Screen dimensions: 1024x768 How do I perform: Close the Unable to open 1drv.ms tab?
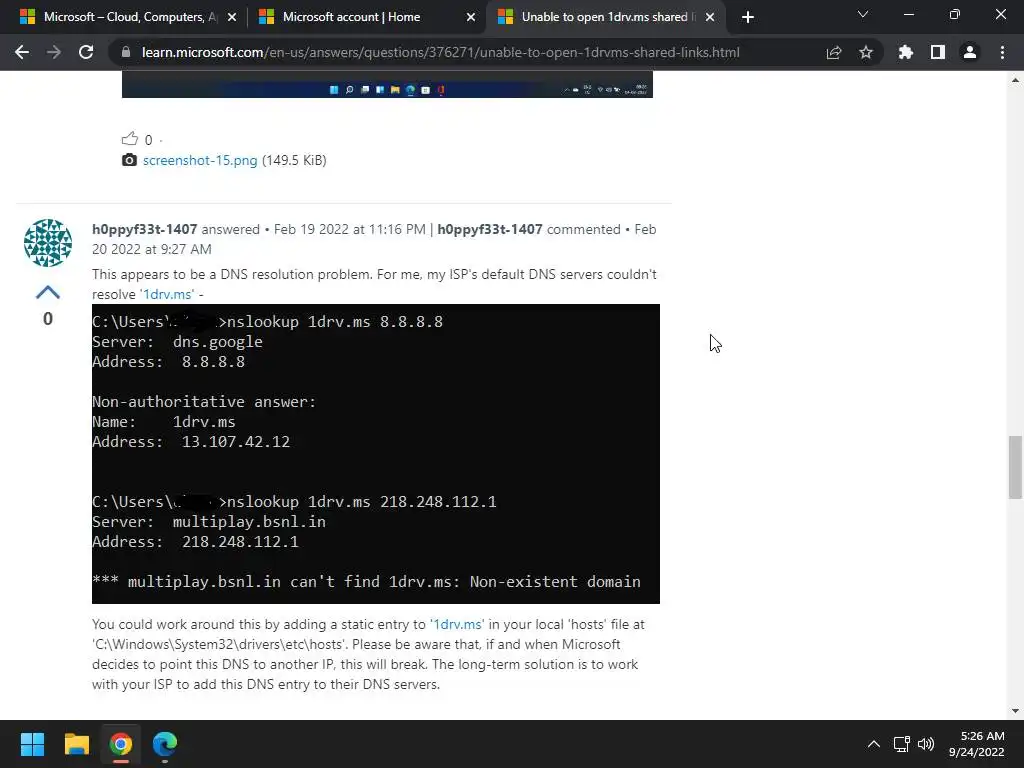pos(710,17)
